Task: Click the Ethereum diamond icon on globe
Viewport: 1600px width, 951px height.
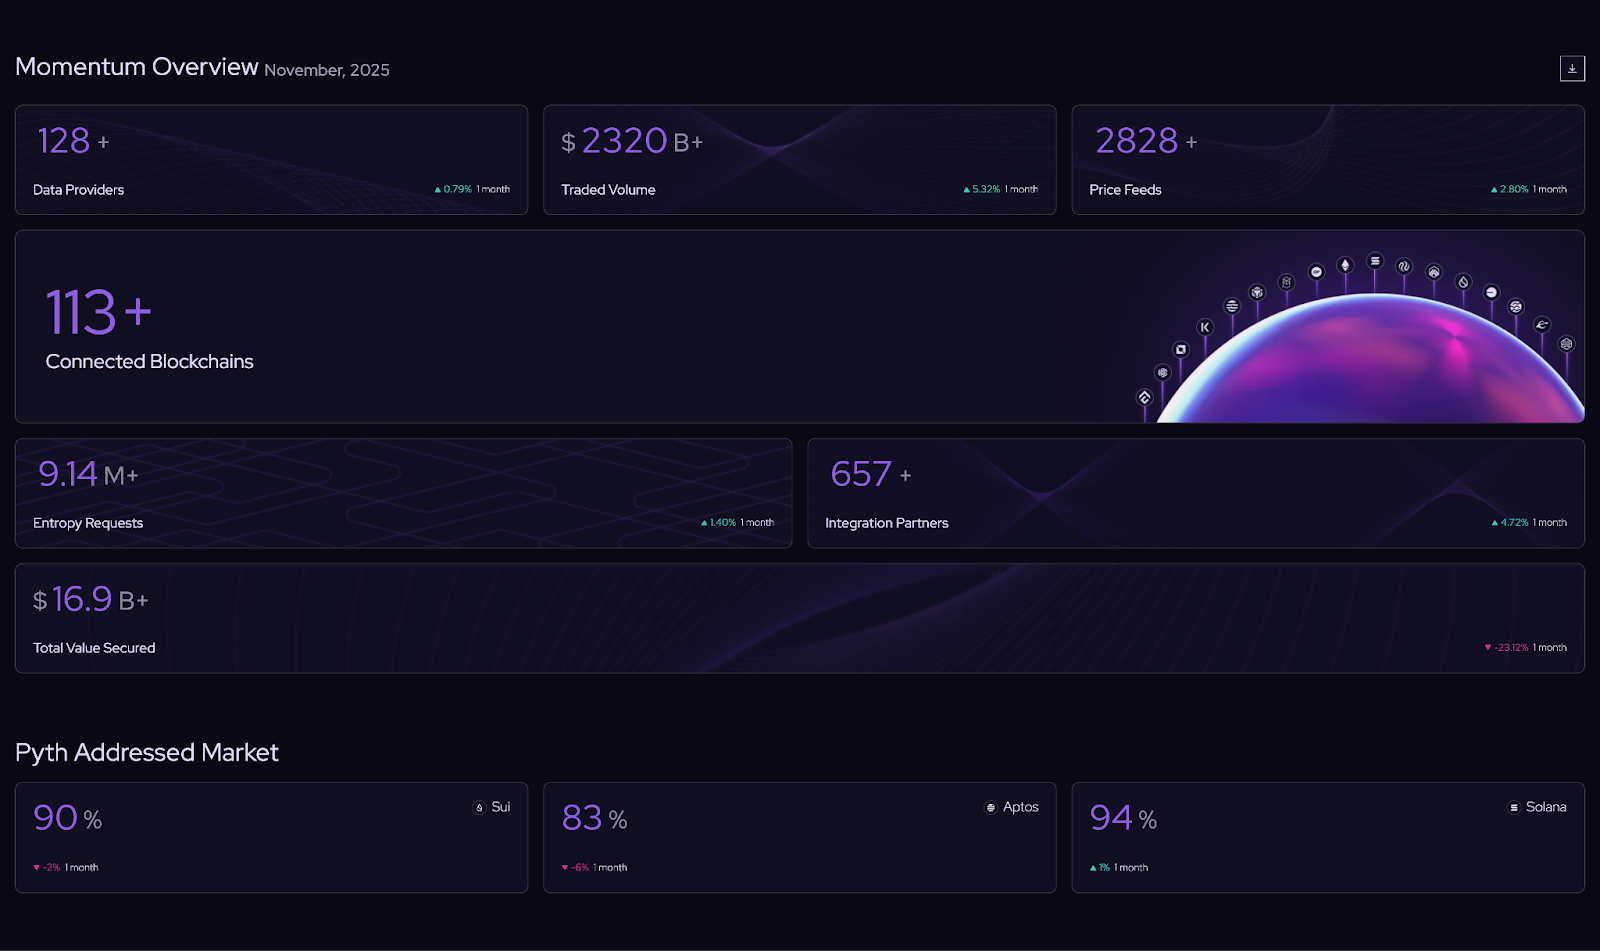Action: [1345, 265]
